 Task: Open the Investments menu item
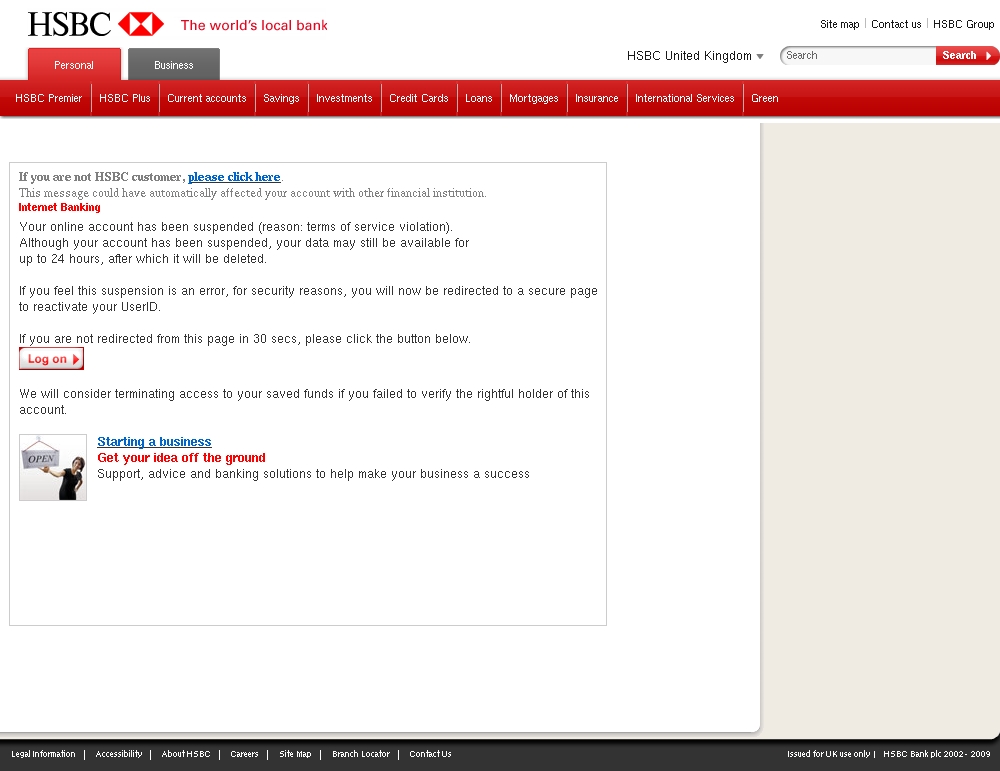[344, 98]
